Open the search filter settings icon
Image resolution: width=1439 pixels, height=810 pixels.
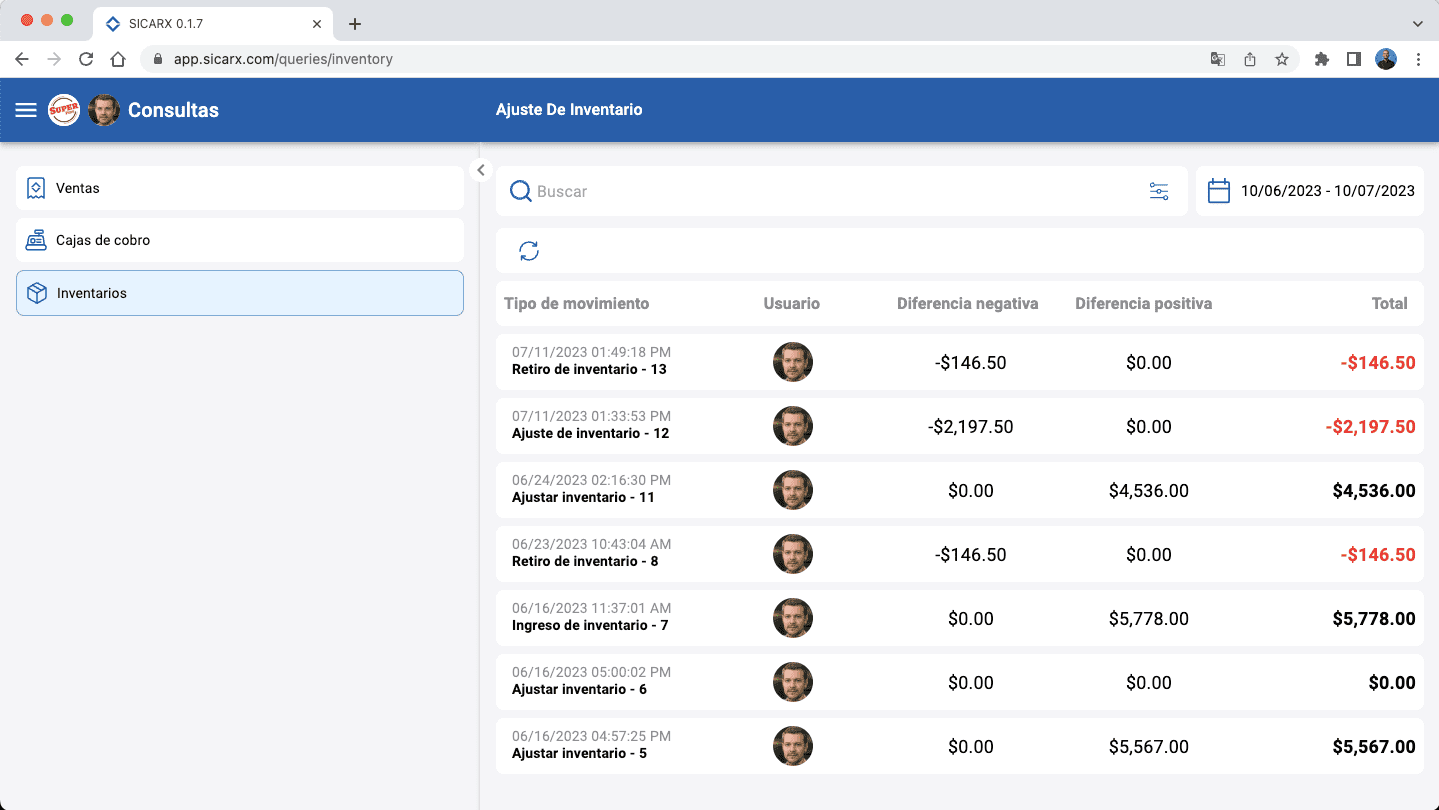(1158, 191)
